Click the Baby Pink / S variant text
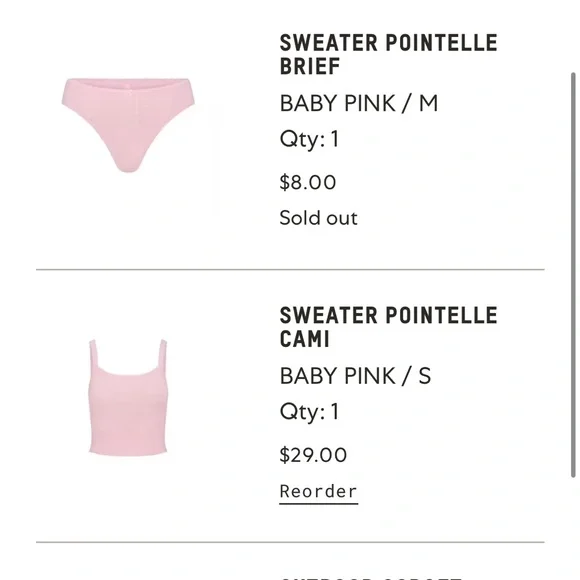580x580 pixels. (x=355, y=376)
